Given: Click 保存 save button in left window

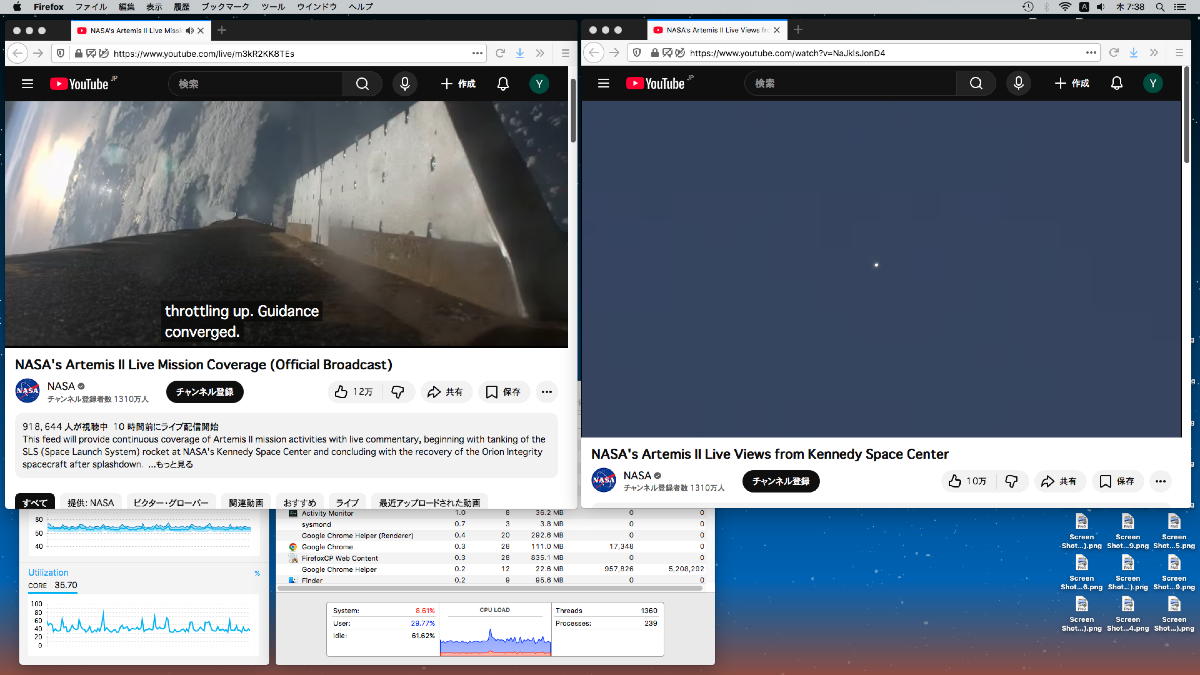Looking at the screenshot, I should tap(503, 392).
